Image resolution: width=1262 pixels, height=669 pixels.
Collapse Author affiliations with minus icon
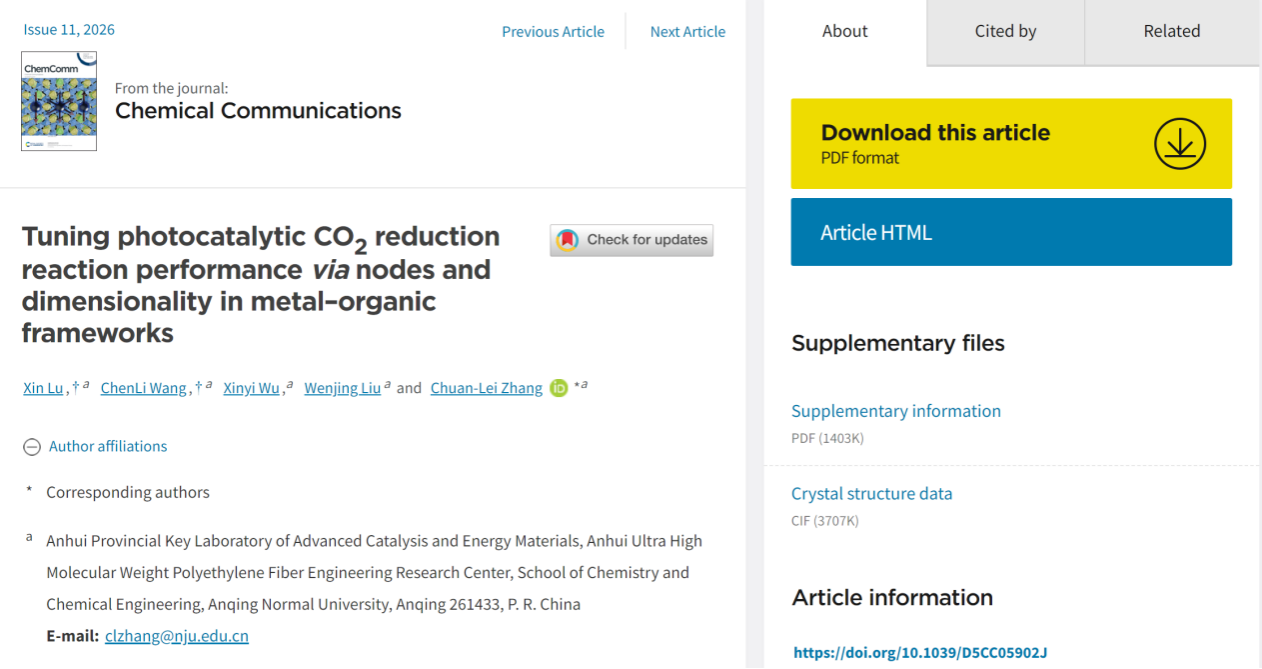(x=32, y=447)
